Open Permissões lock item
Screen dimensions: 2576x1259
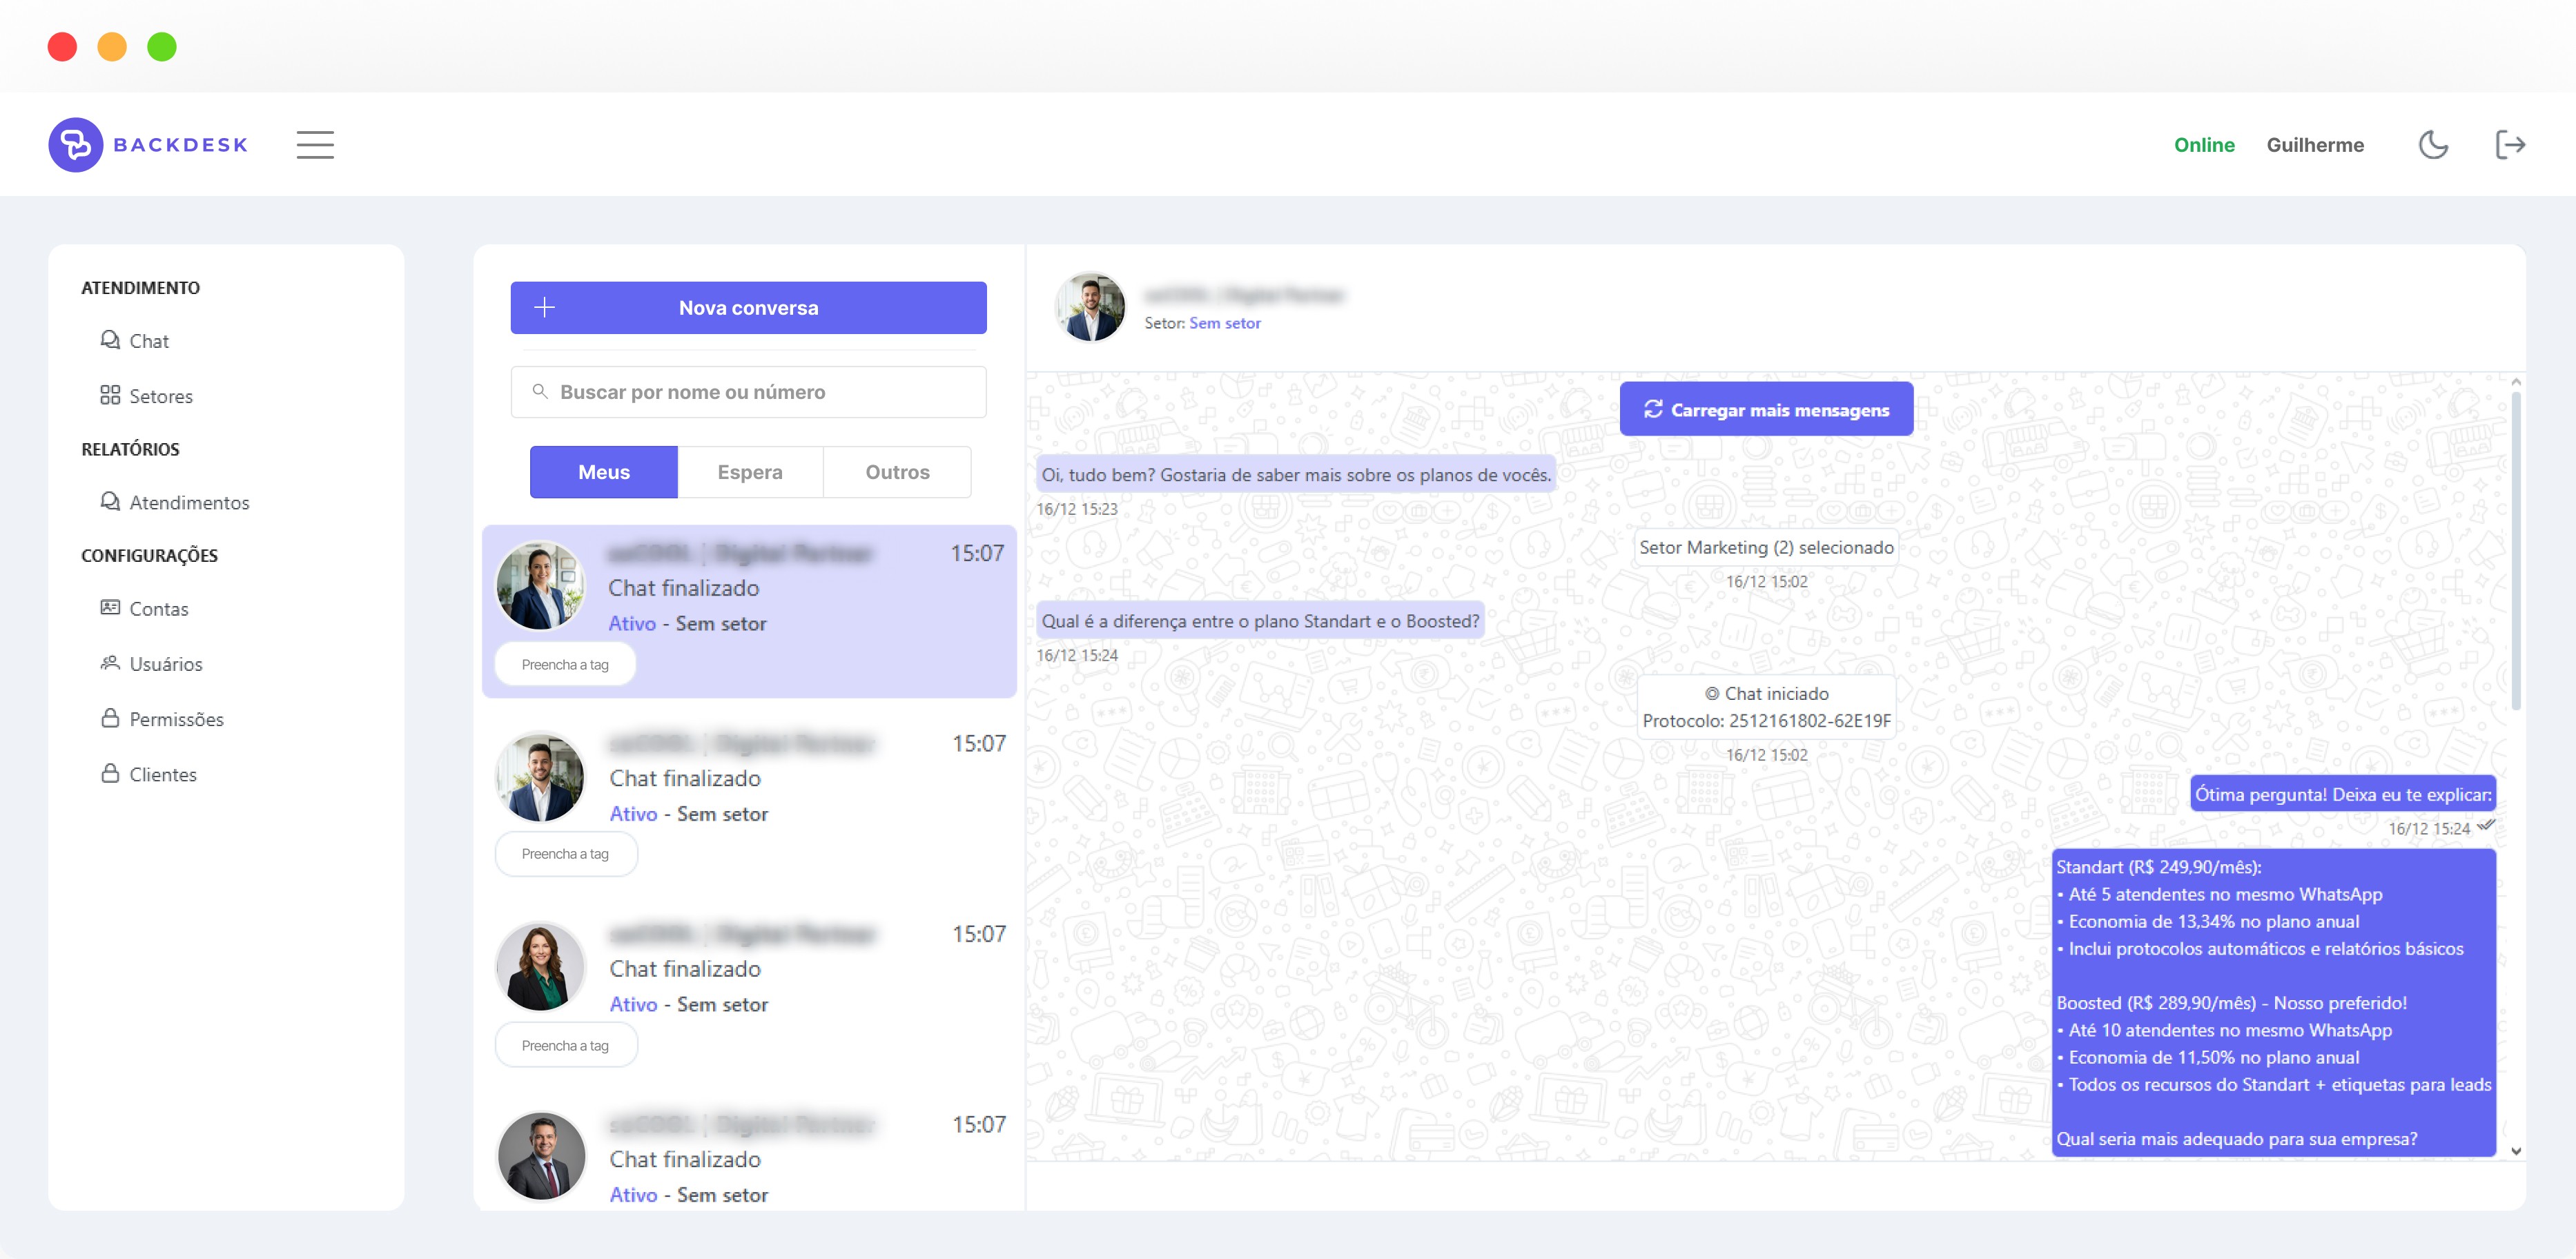point(176,719)
